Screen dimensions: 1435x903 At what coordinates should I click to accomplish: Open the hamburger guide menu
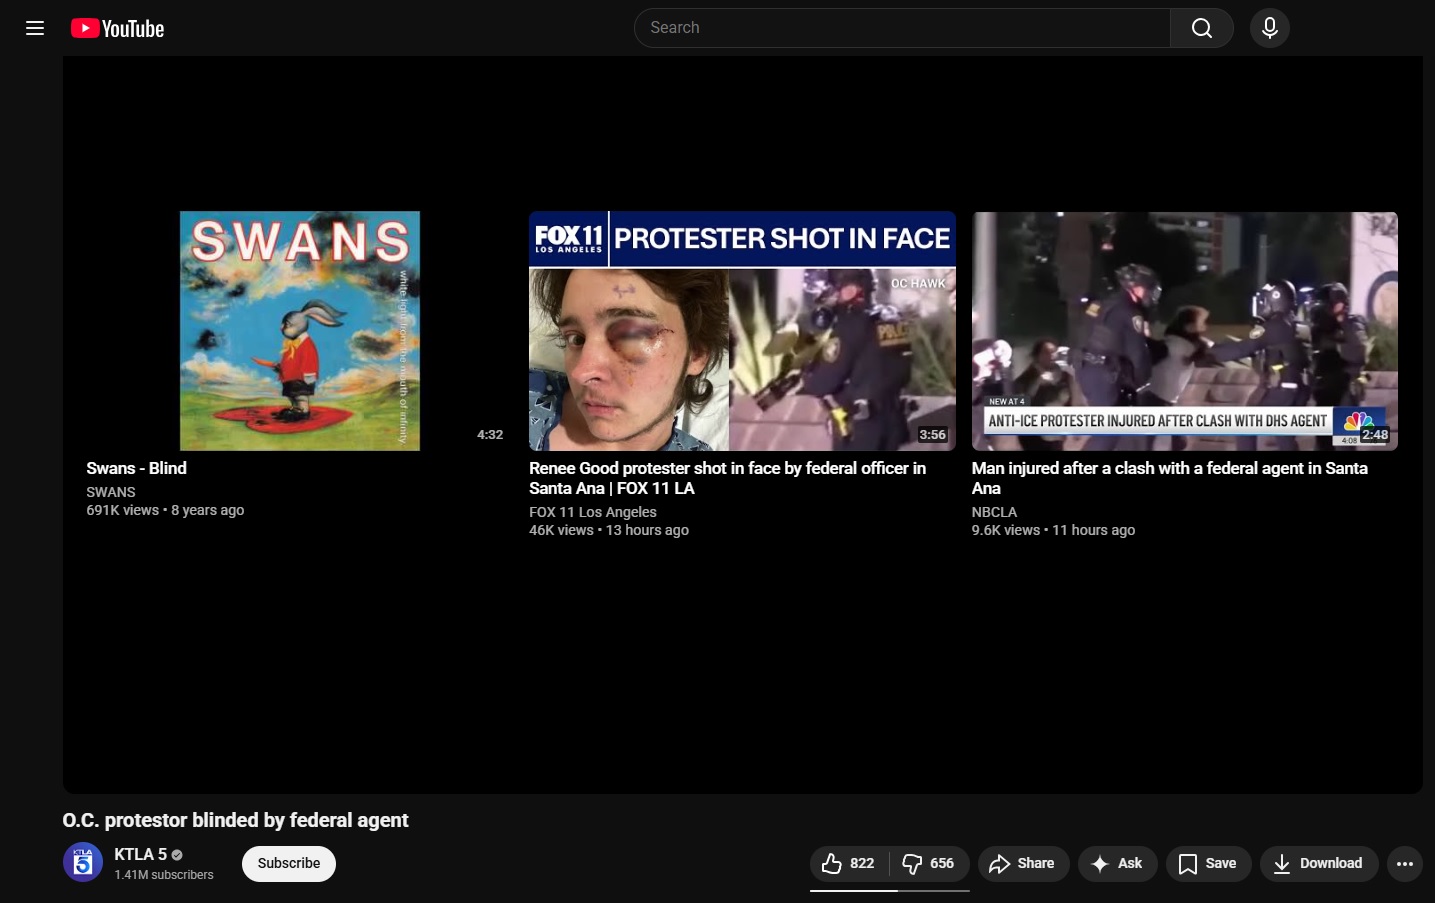[x=35, y=28]
